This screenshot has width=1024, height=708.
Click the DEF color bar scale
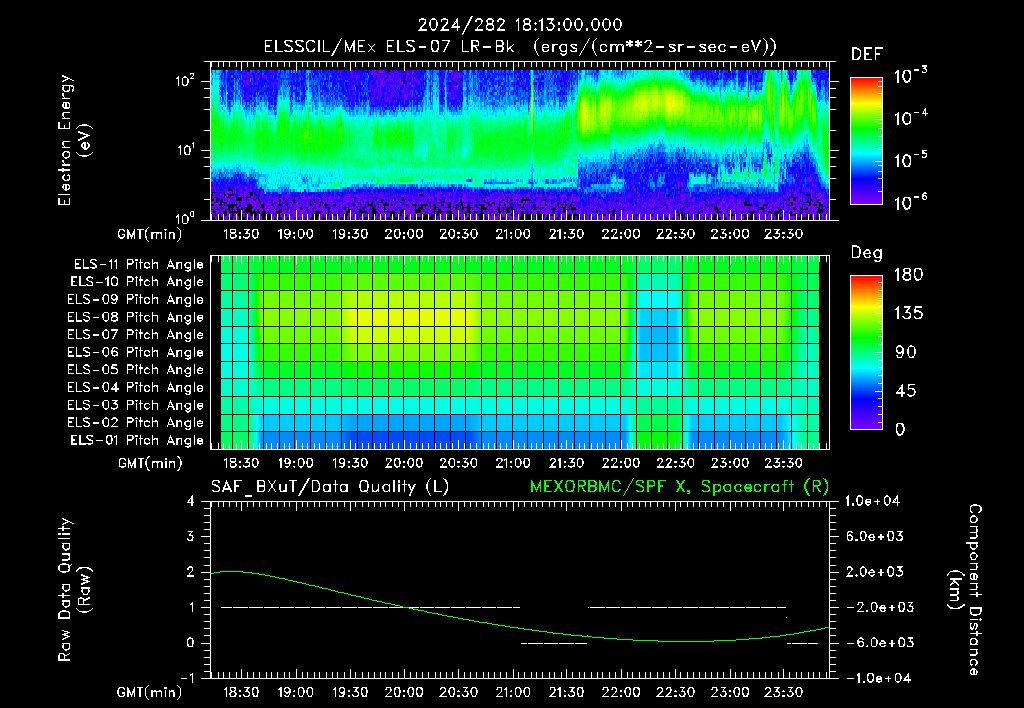[866, 140]
